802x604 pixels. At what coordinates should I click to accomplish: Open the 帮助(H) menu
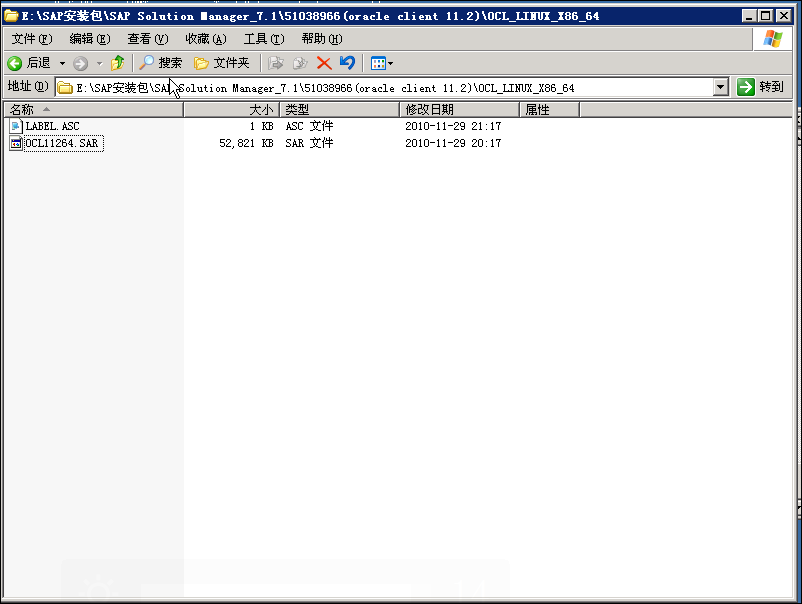[322, 39]
